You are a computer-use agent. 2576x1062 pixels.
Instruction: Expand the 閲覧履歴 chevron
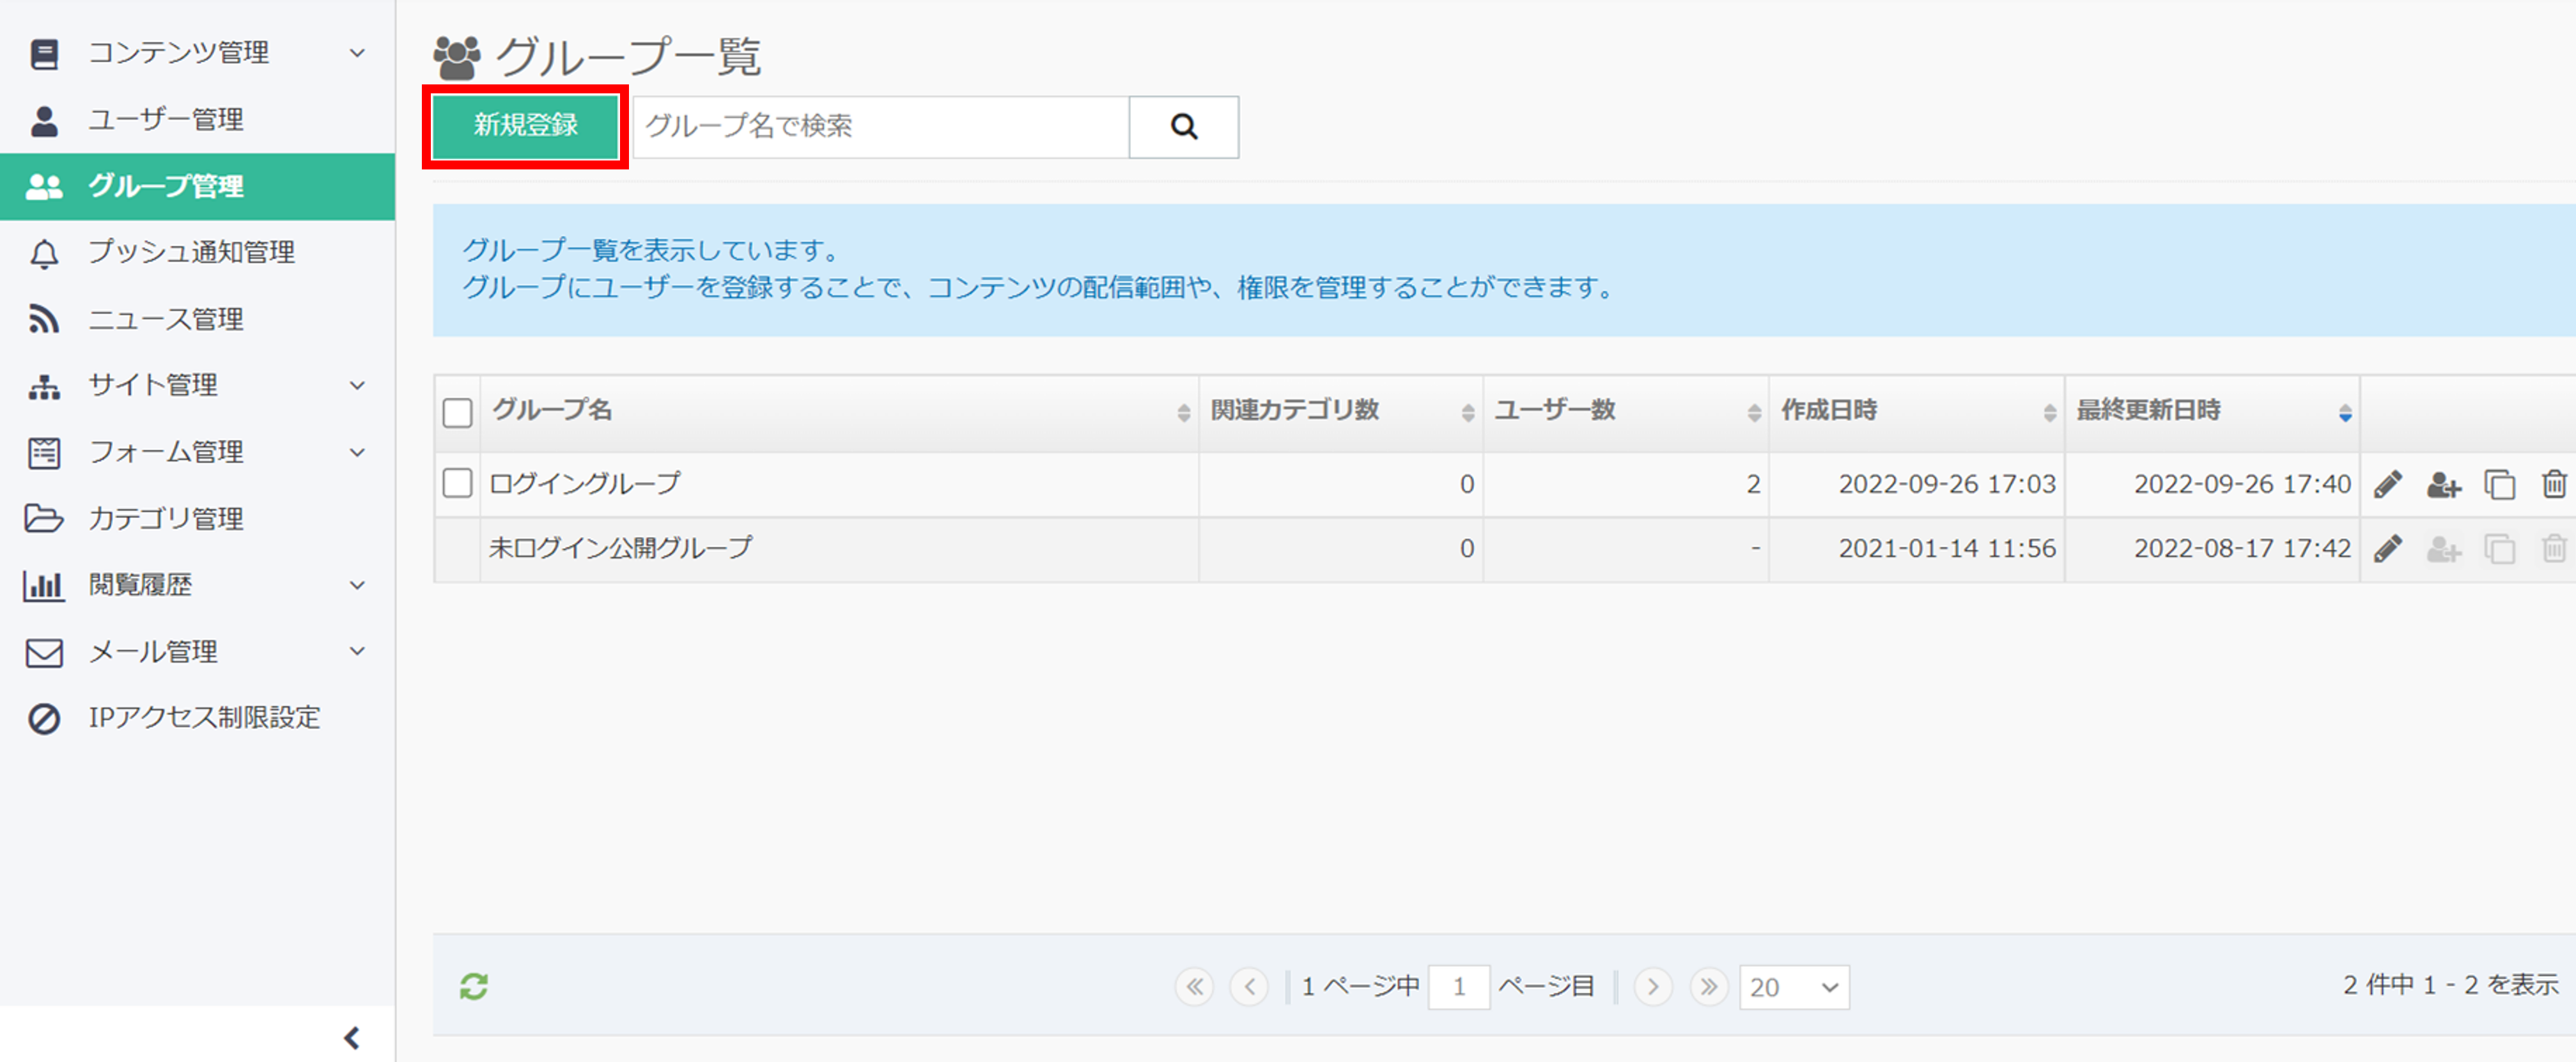click(357, 585)
